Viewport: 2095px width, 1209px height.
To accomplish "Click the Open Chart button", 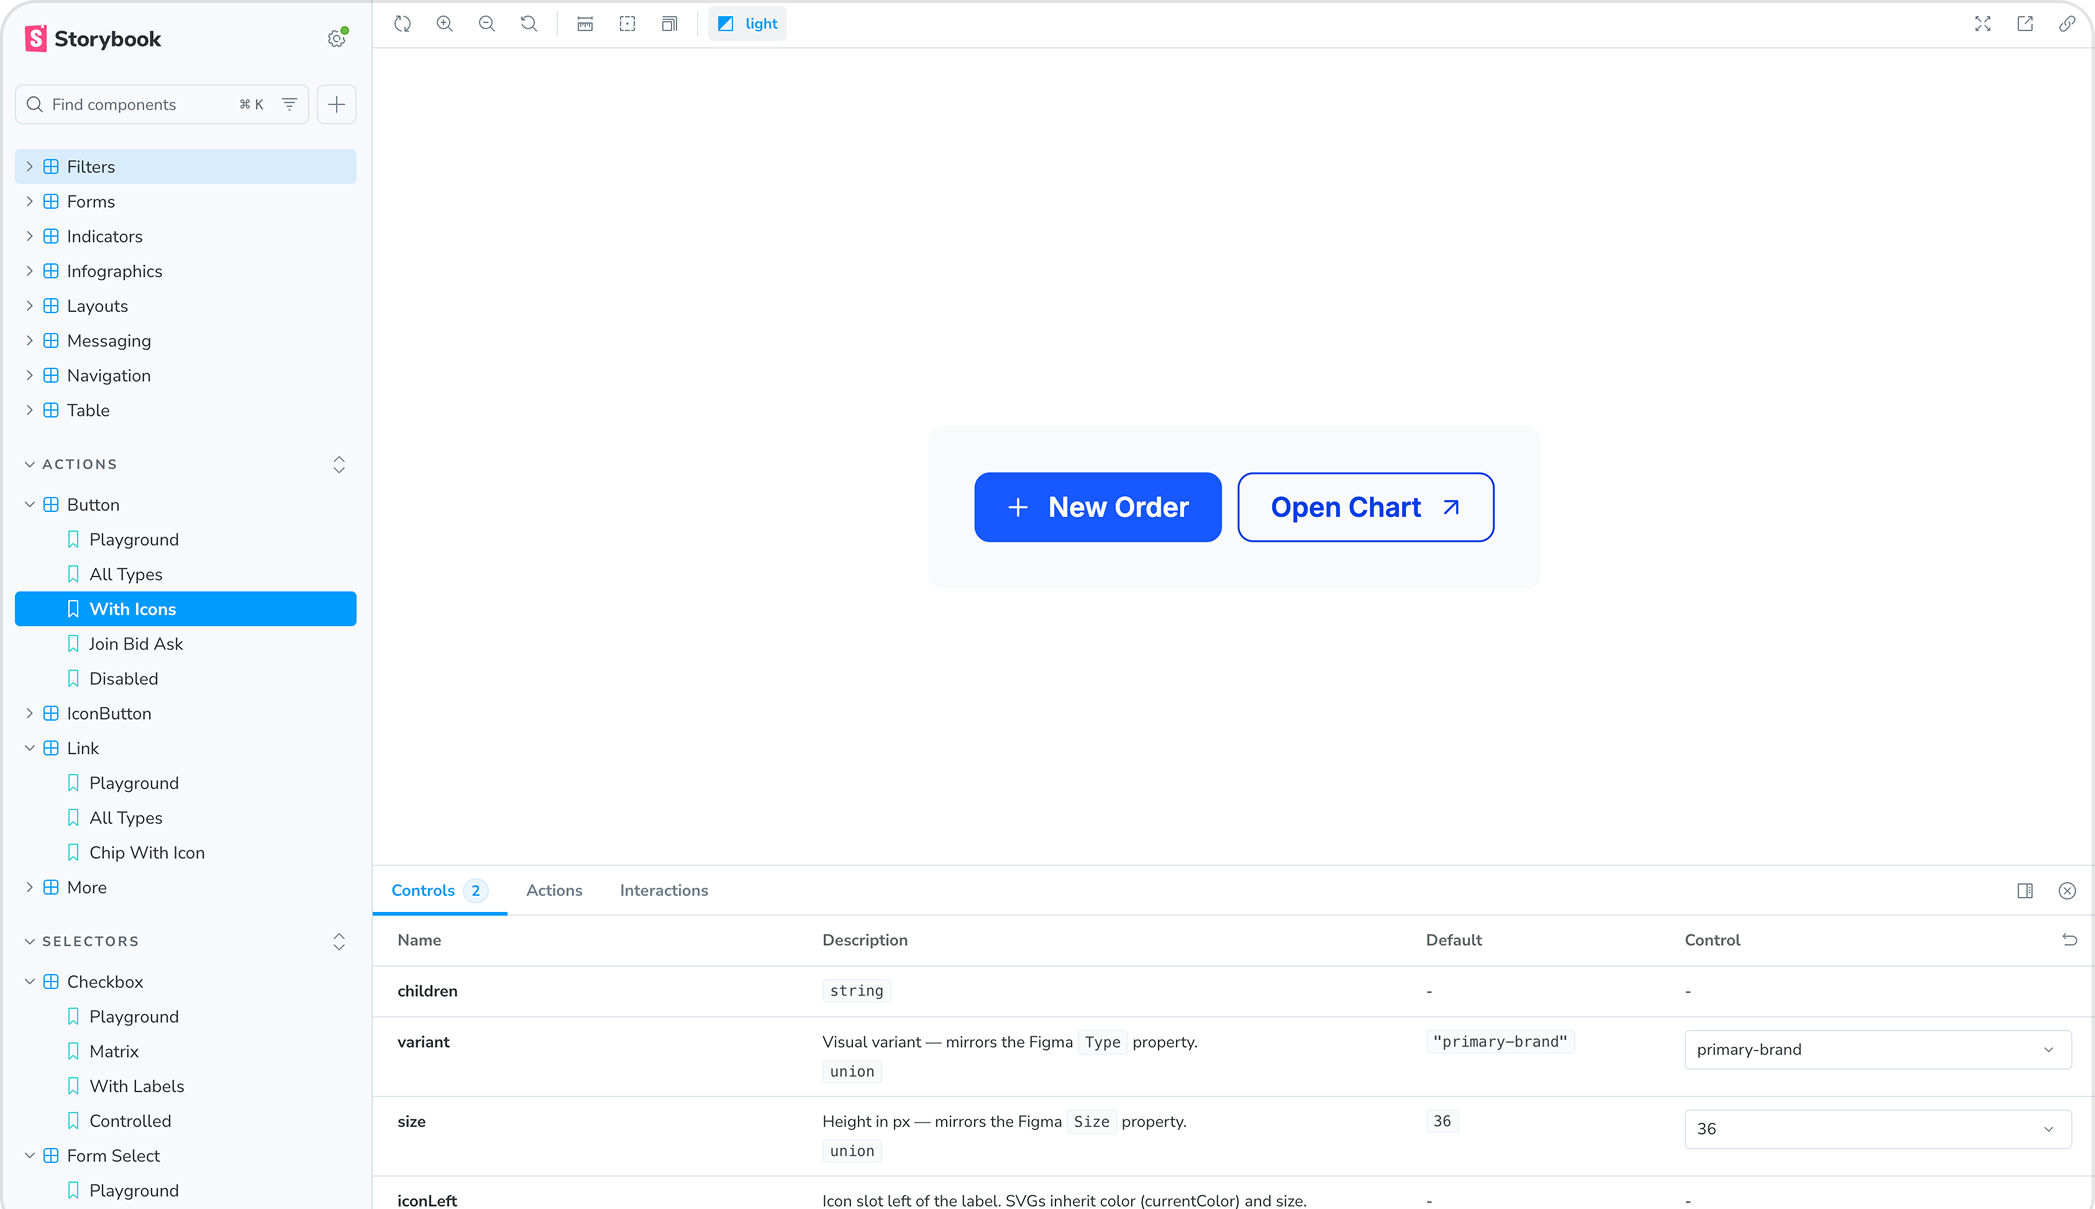I will click(x=1366, y=507).
